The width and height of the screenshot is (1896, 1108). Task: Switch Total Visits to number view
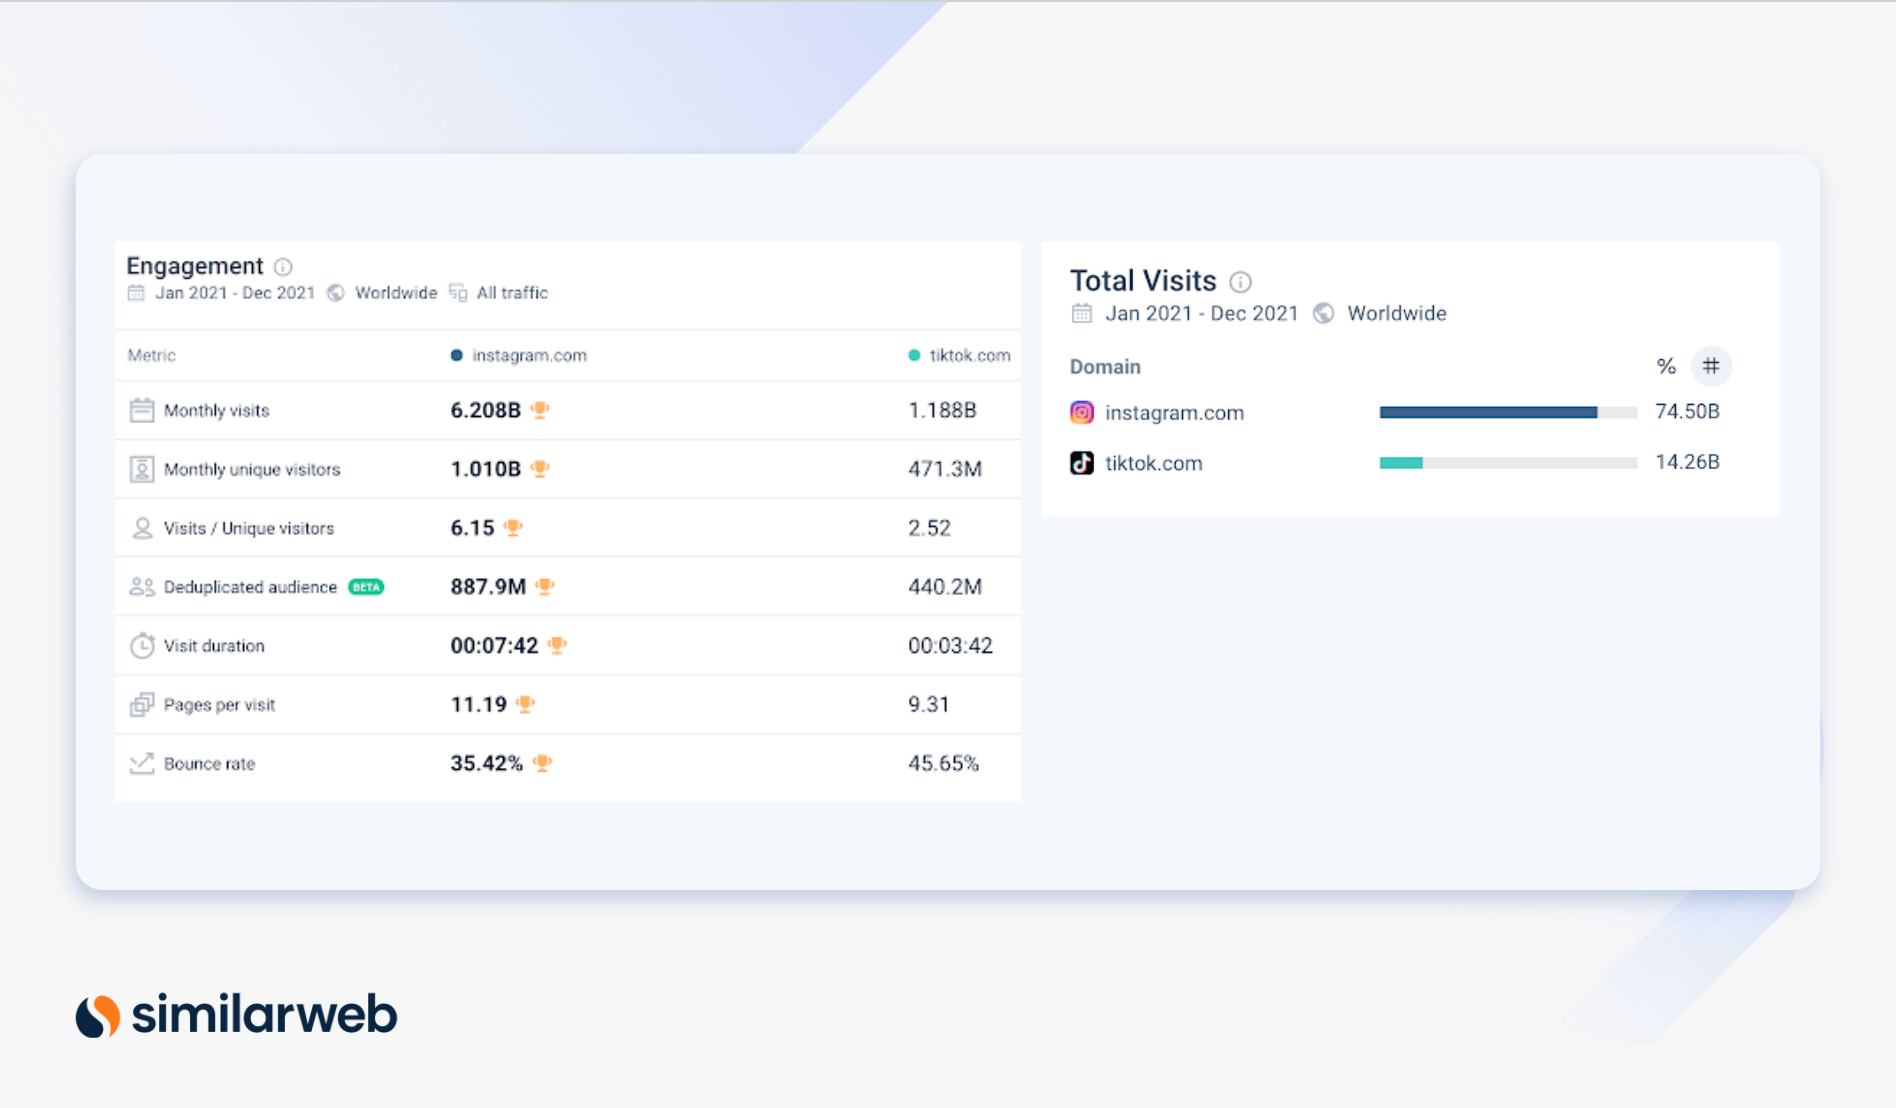pyautogui.click(x=1711, y=366)
